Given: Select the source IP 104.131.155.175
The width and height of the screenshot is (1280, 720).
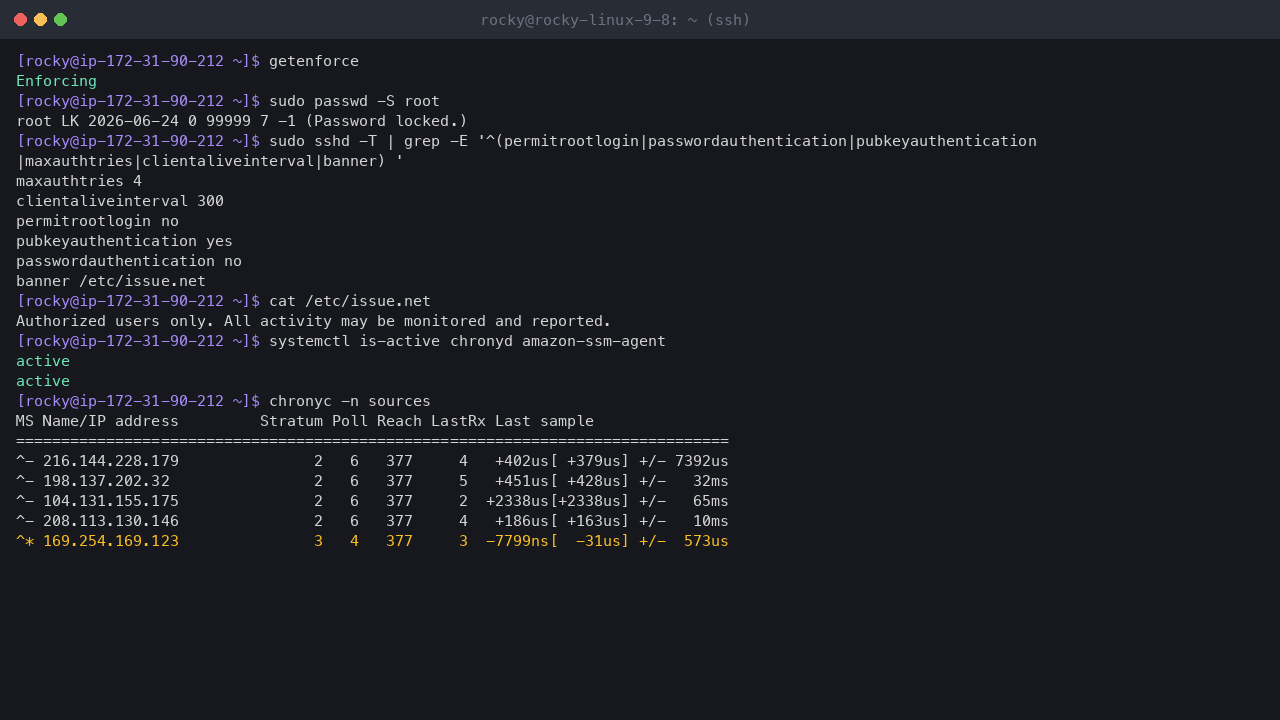Looking at the screenshot, I should [x=111, y=501].
